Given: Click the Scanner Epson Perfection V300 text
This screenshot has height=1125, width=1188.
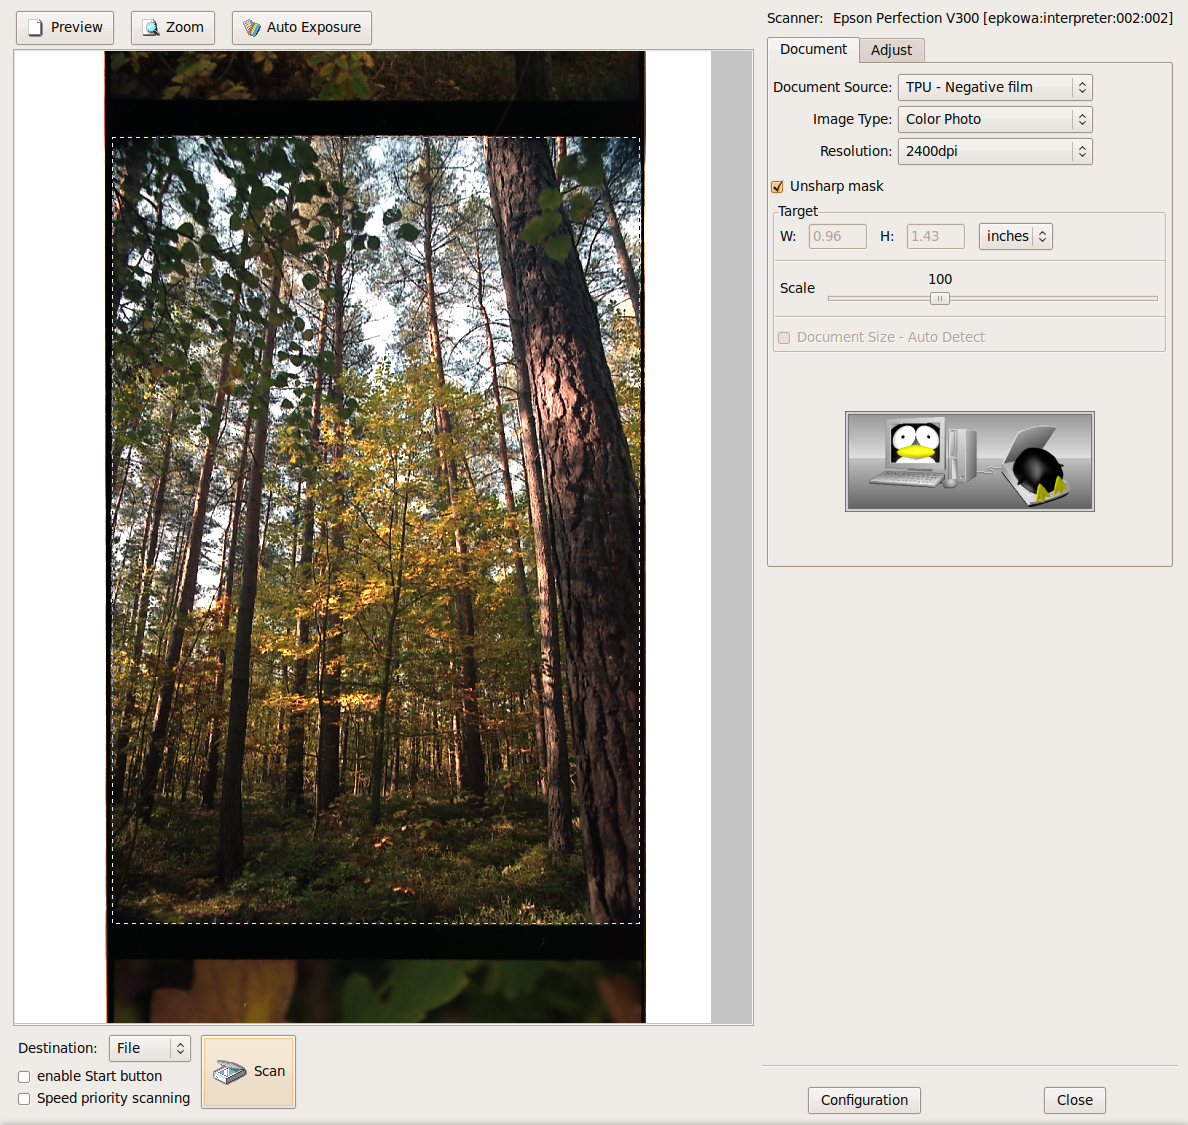Looking at the screenshot, I should click(x=970, y=18).
